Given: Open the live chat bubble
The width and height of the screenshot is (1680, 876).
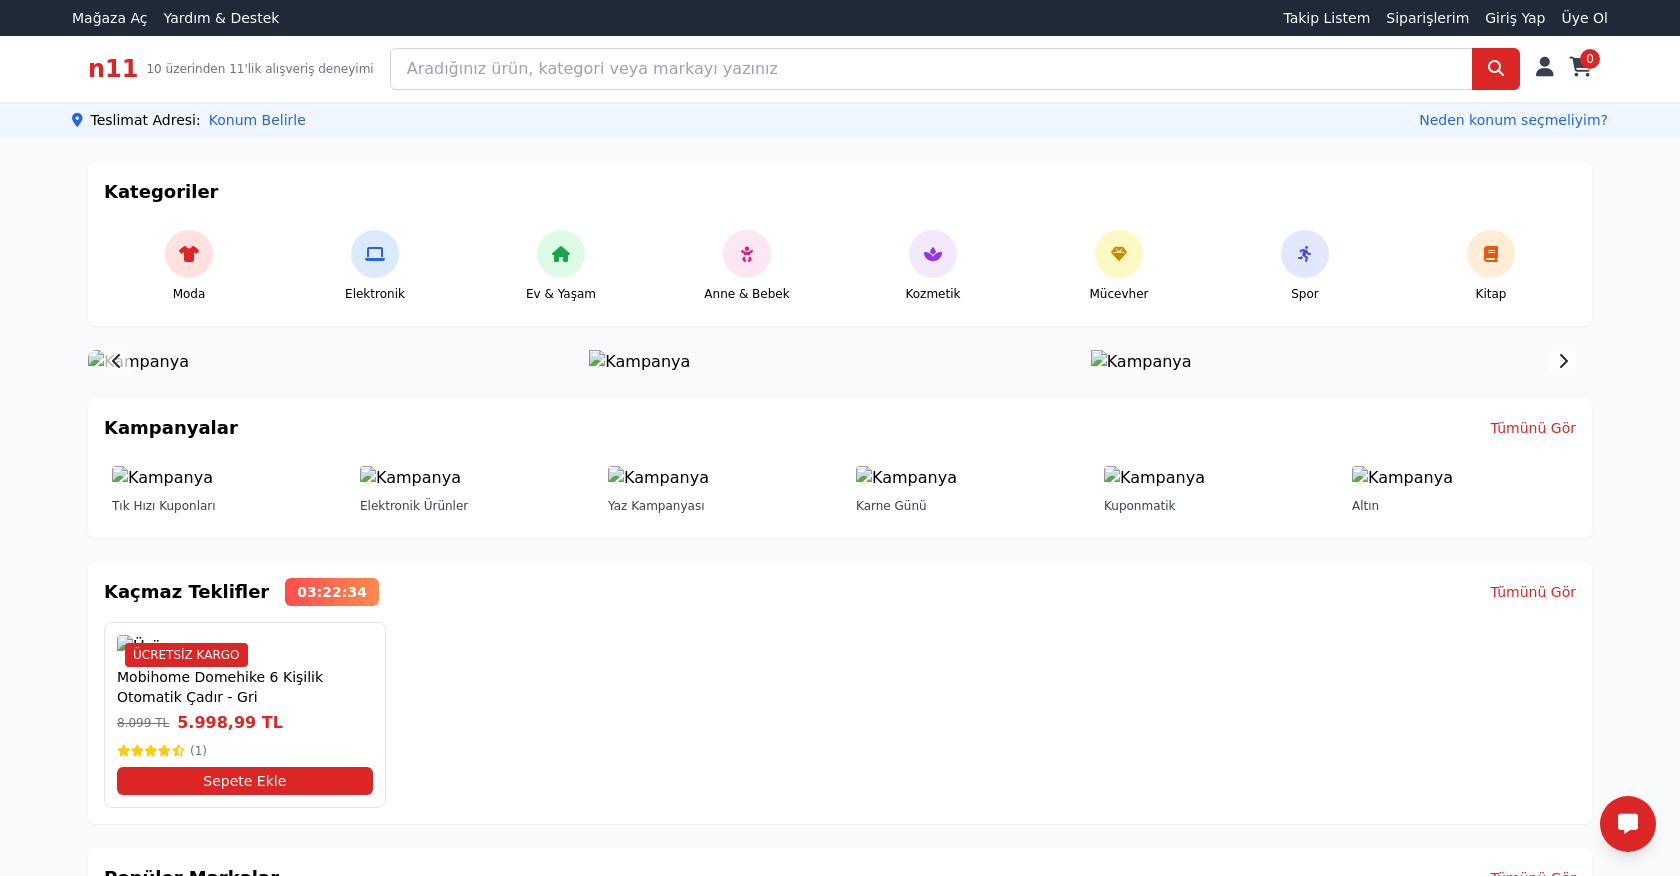Looking at the screenshot, I should pos(1628,824).
